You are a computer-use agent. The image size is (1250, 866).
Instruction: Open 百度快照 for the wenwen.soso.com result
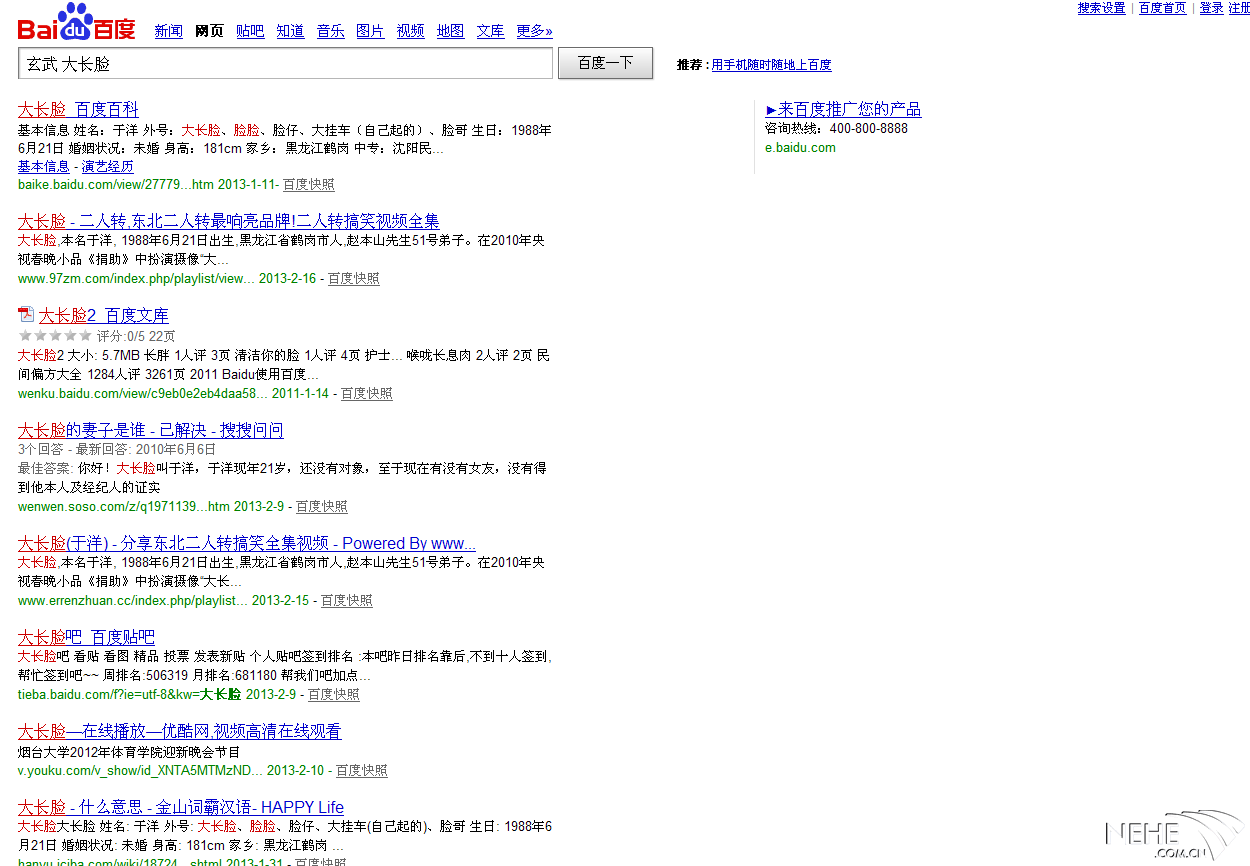click(322, 507)
